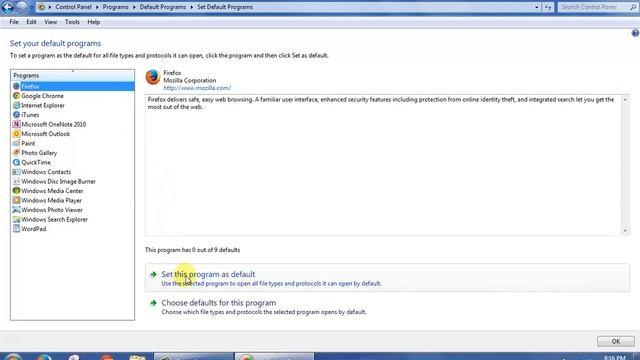Screen dimensions: 640x360
Task: Expand arrow after Default Programs breadcrumb
Action: click(x=191, y=7)
